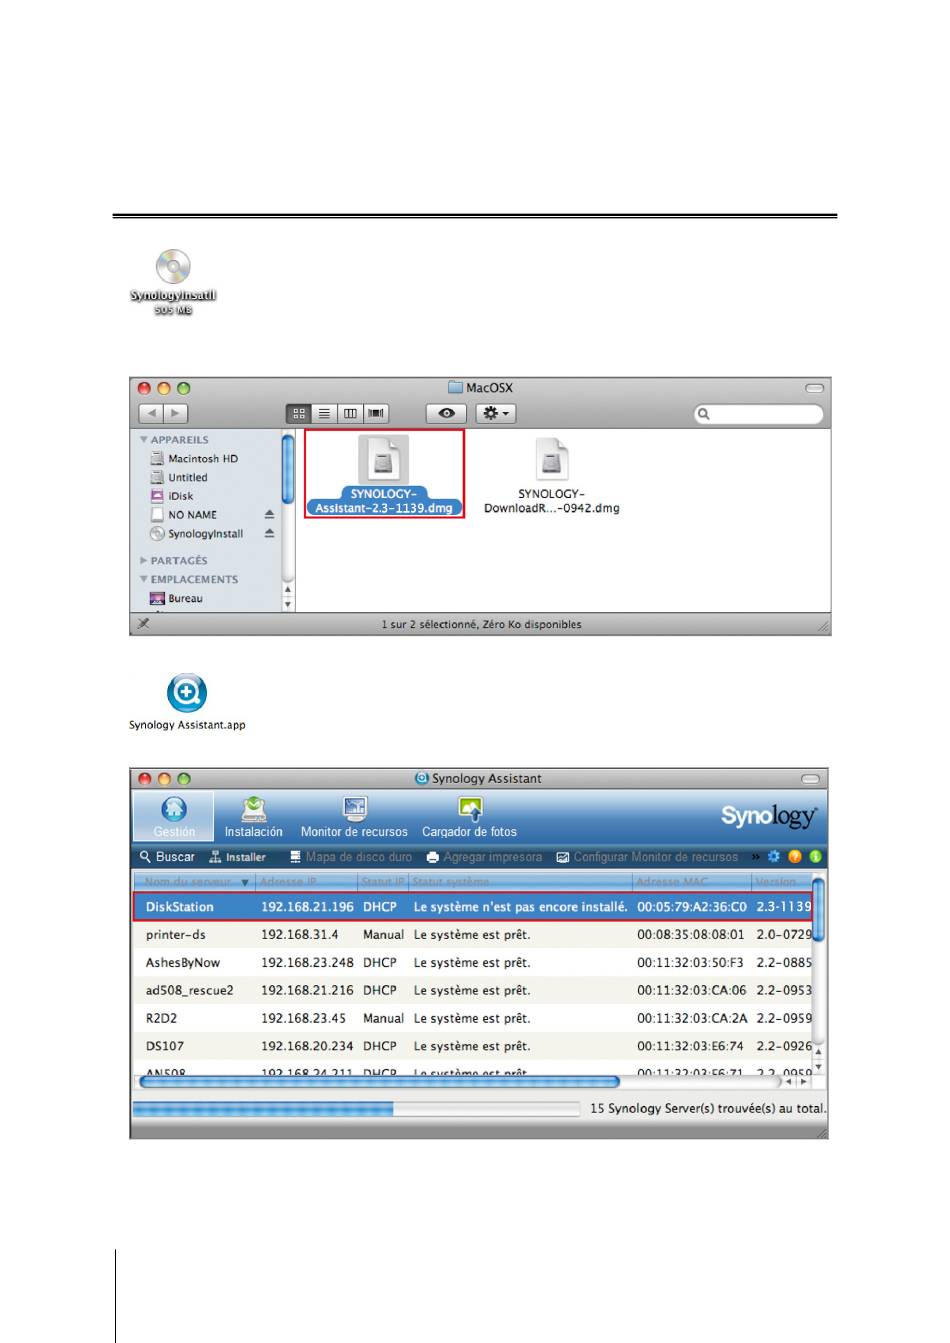Switch Finder to list view

(324, 413)
